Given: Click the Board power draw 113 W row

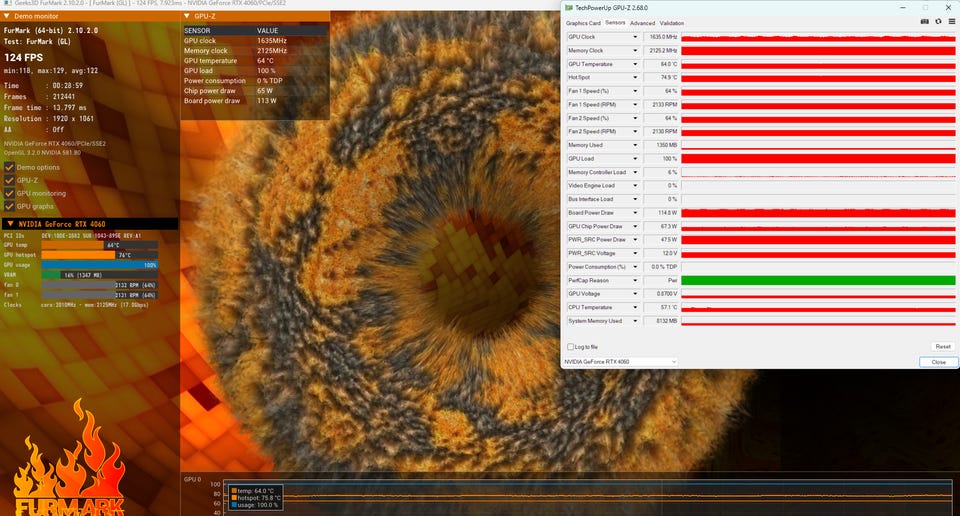Looking at the screenshot, I should click(x=255, y=100).
